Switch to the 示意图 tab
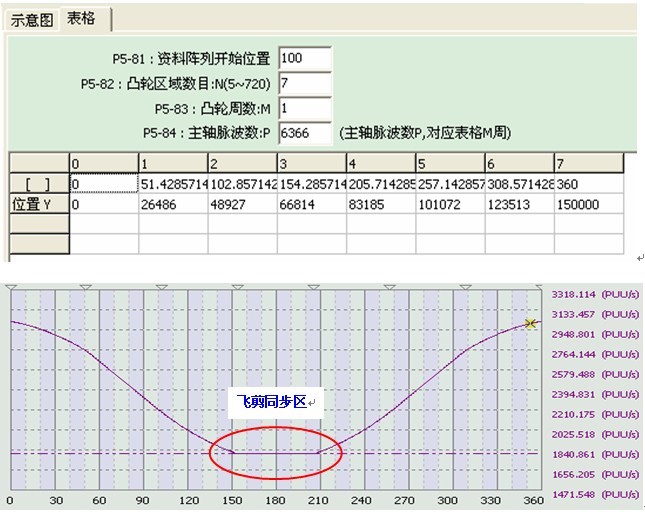The image size is (645, 515). tap(32, 19)
